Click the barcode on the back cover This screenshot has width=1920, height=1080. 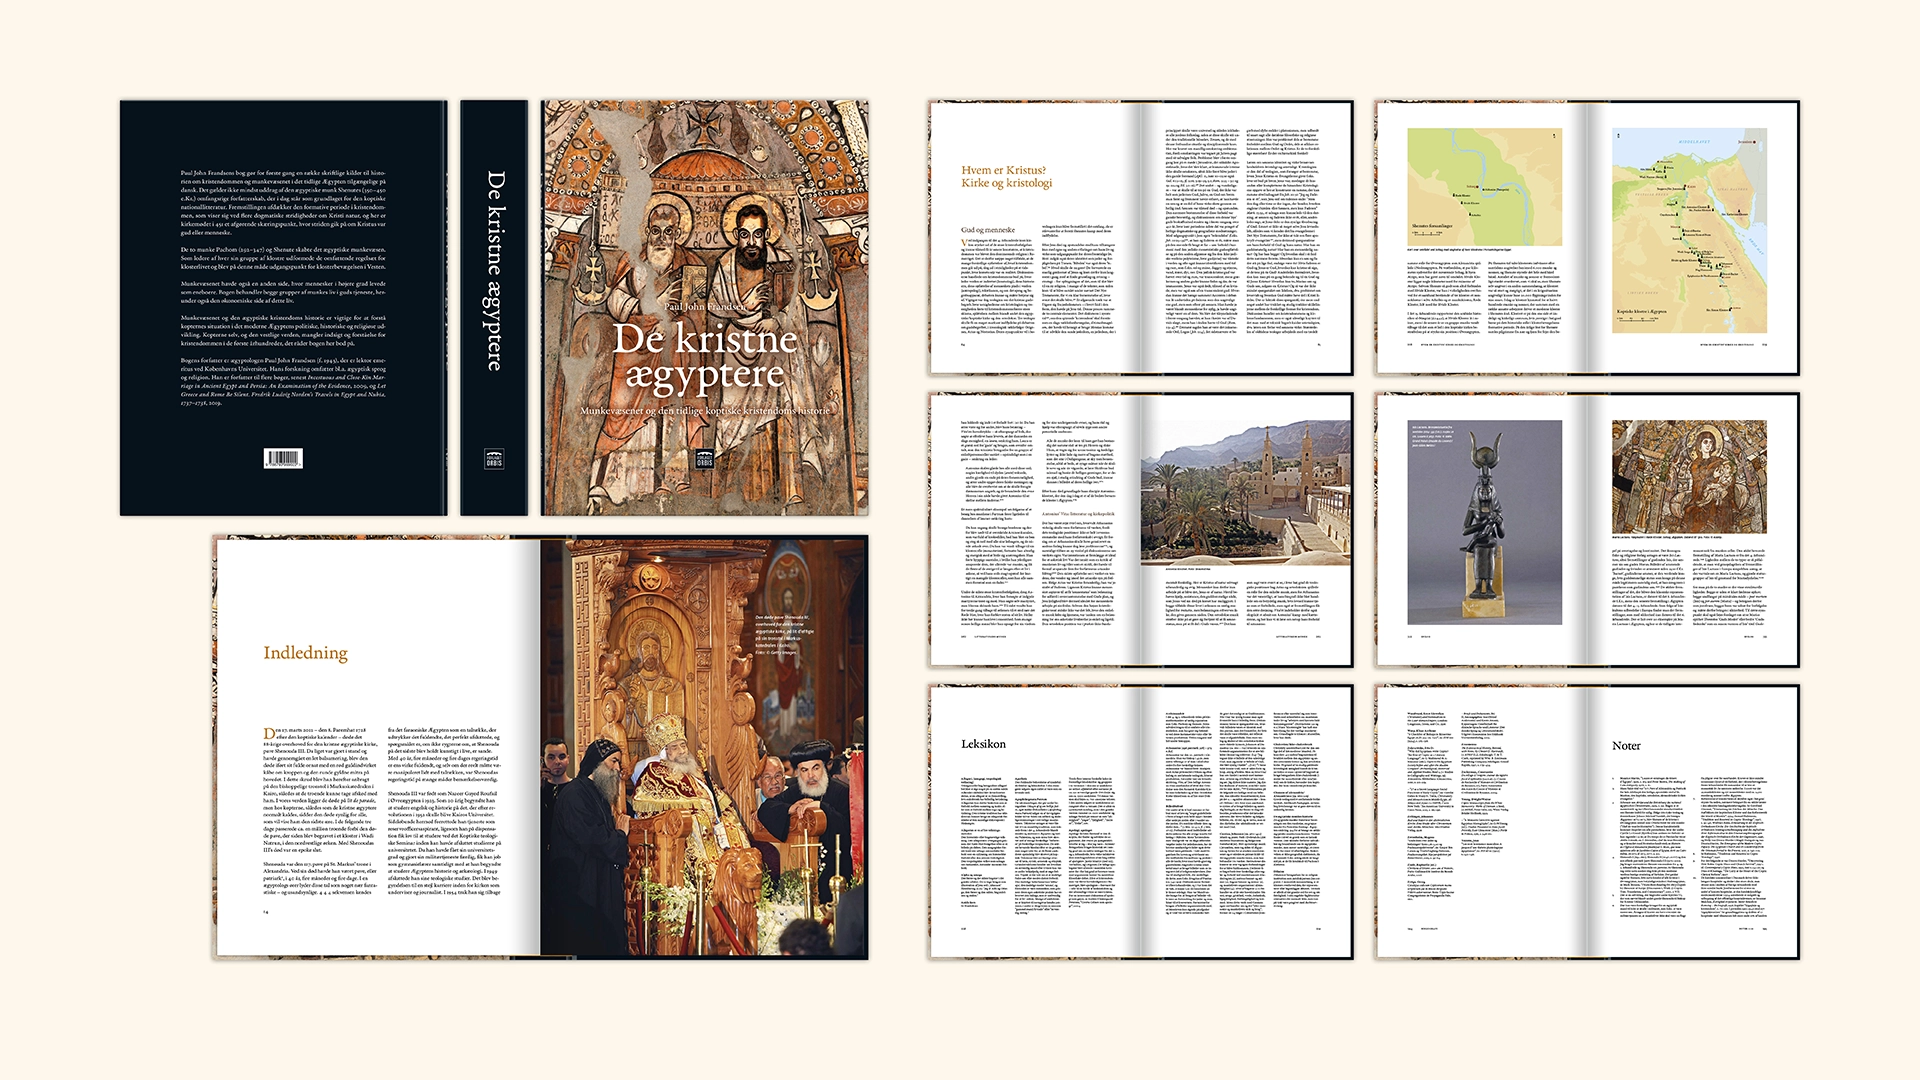(283, 459)
